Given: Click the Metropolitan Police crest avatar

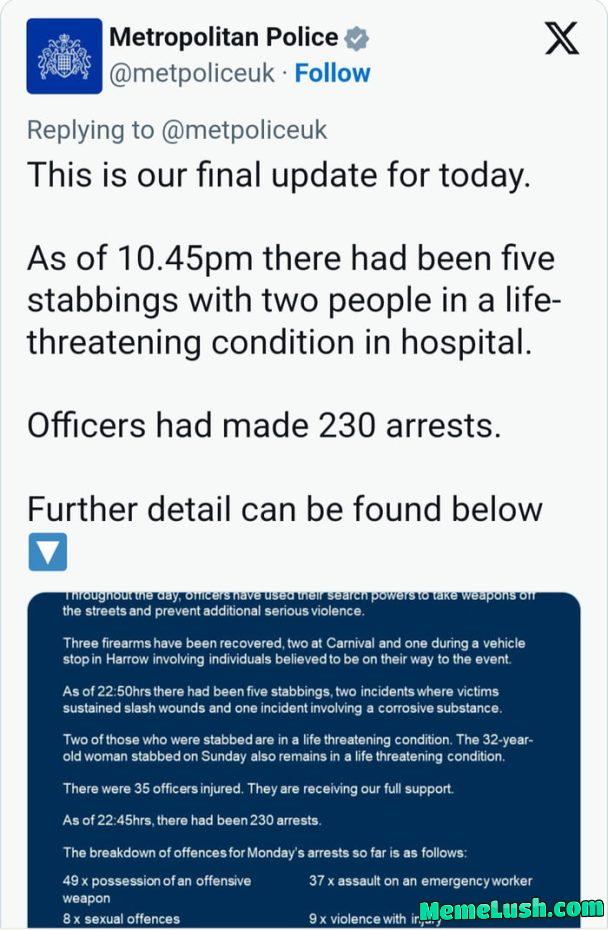Looking at the screenshot, I should click(62, 55).
